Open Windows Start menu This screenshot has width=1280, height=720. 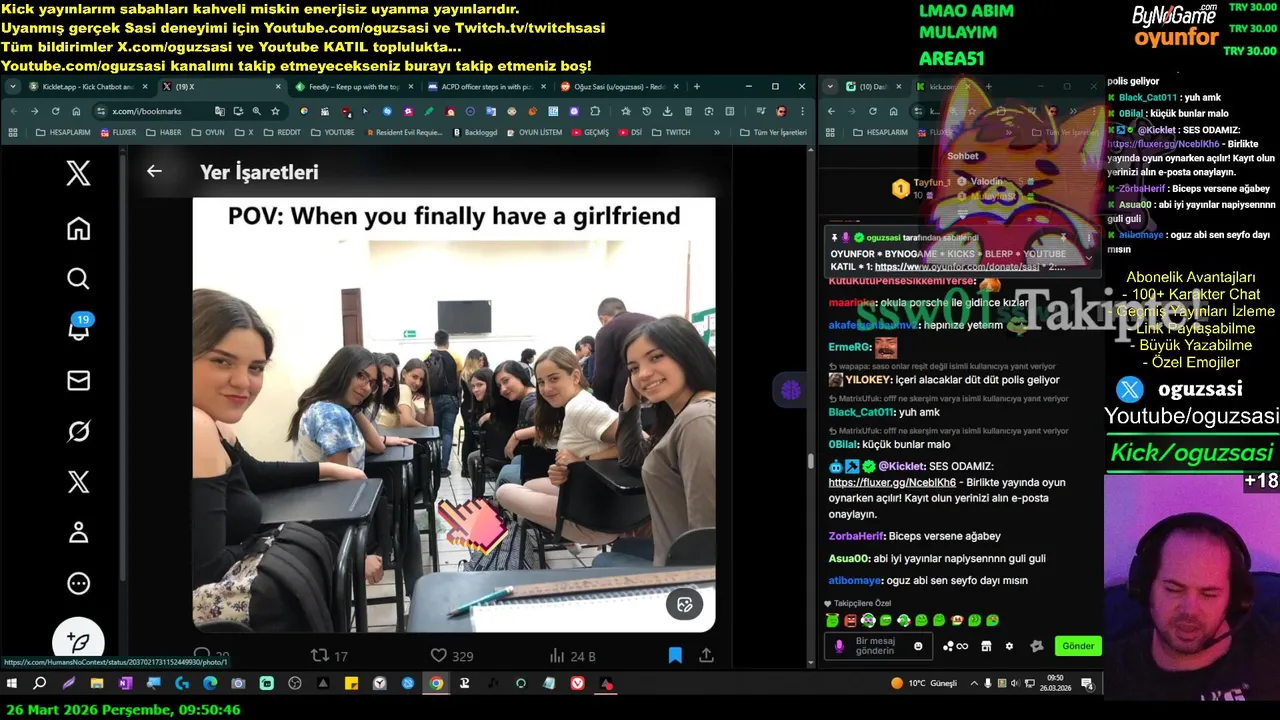coord(12,683)
